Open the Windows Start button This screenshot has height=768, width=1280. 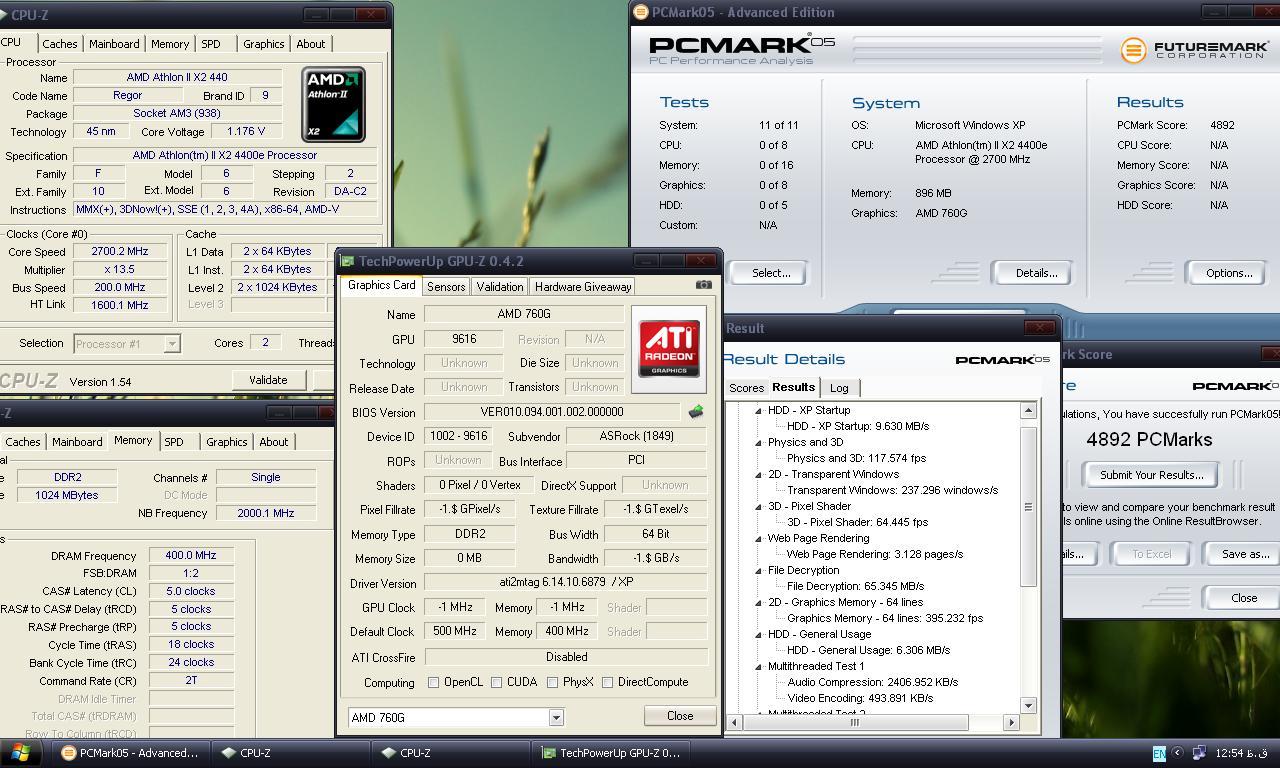click(20, 753)
